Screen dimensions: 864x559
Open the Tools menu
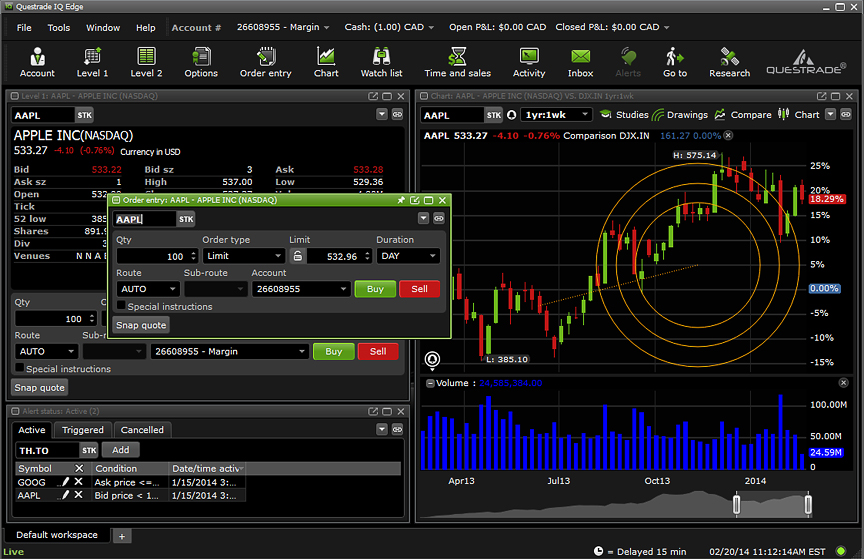click(x=58, y=28)
